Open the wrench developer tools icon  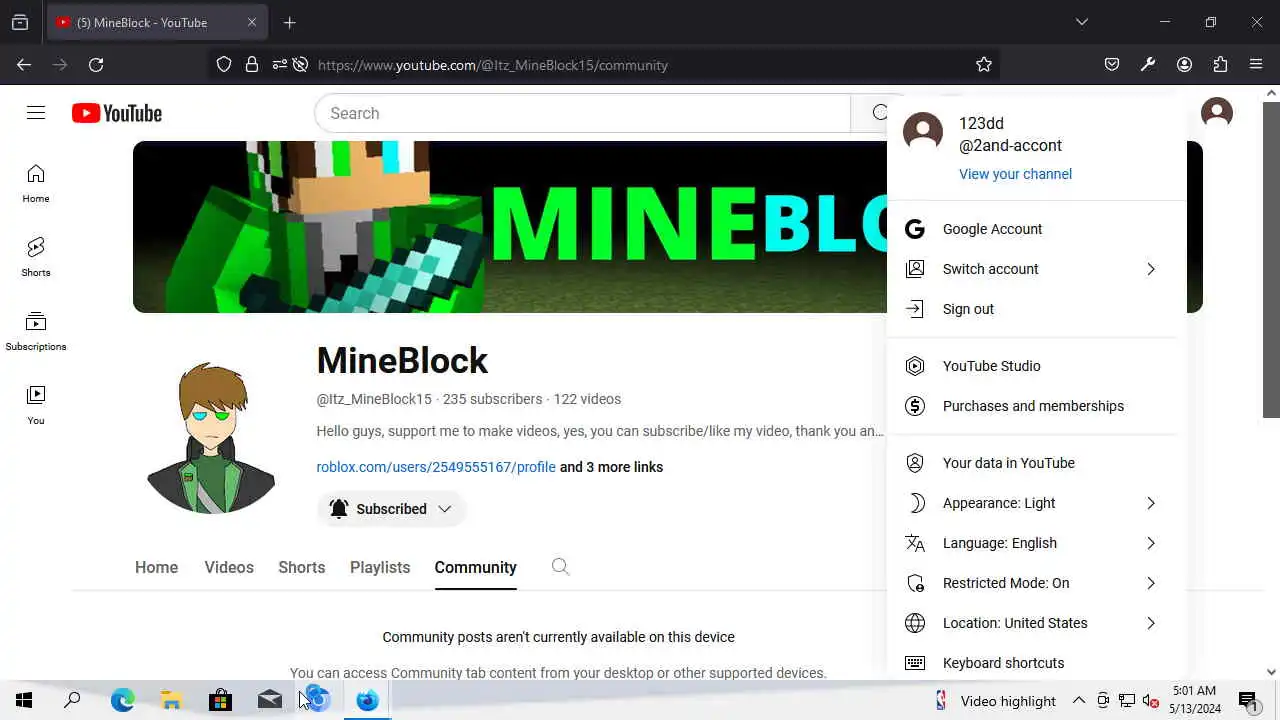1148,64
